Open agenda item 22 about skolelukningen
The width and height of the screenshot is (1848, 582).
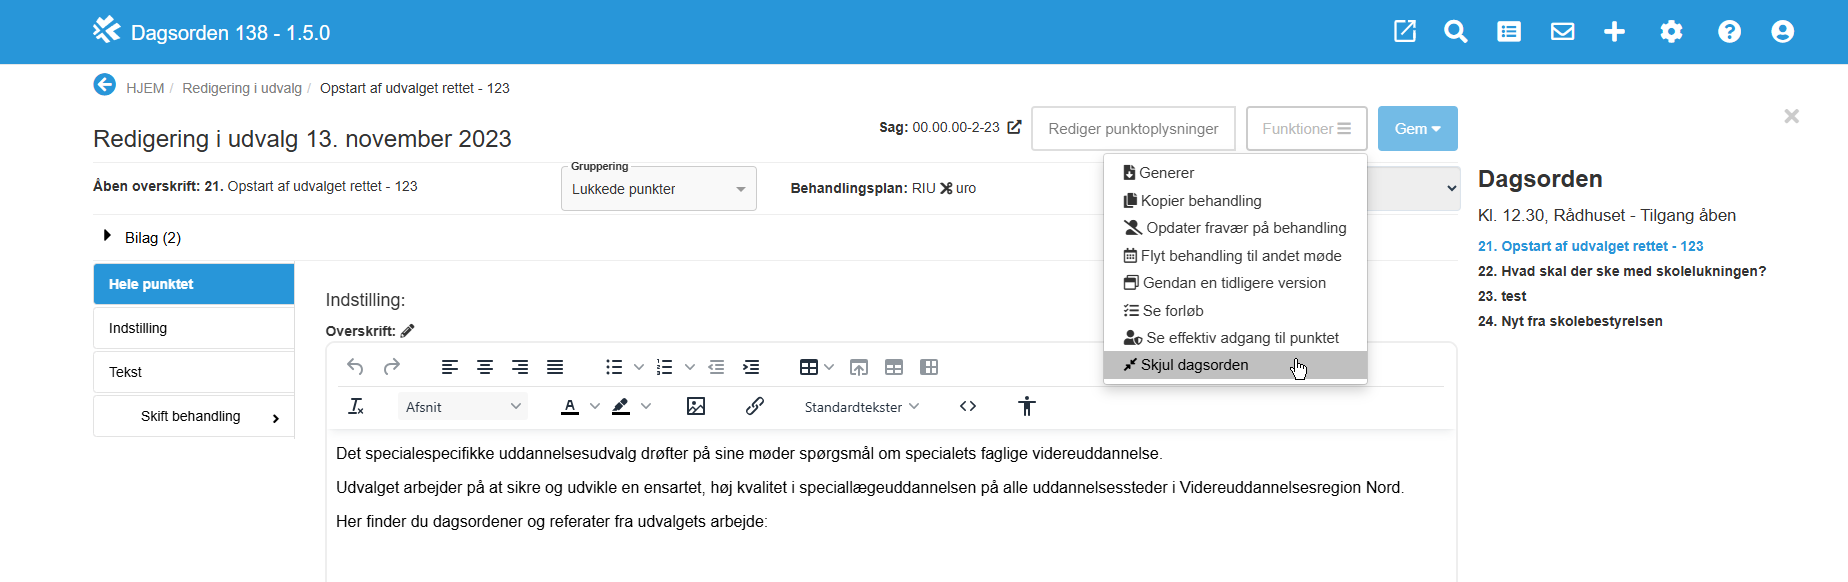click(x=1621, y=271)
